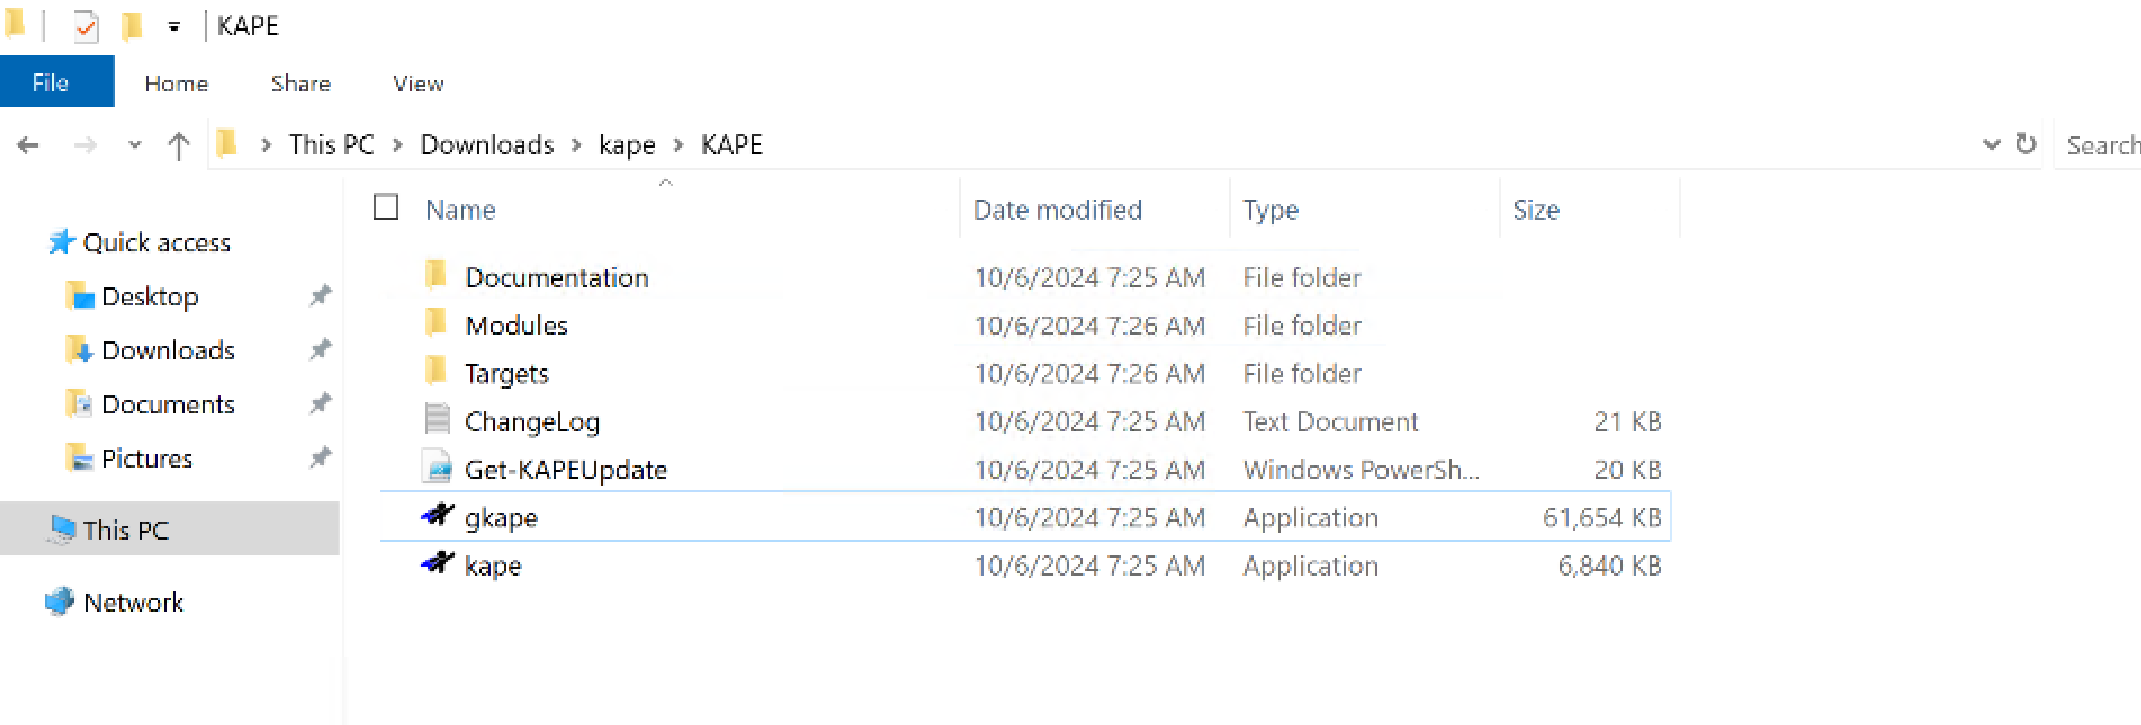Viewport: 2141px width, 725px height.
Task: Select the Targets folder name
Action: (x=507, y=374)
